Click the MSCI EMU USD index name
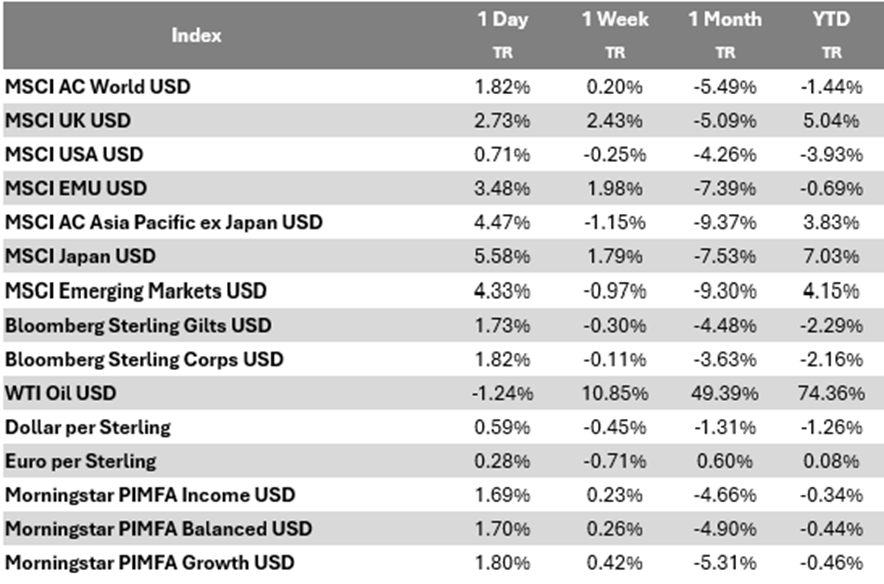Image resolution: width=884 pixels, height=584 pixels. coord(76,189)
